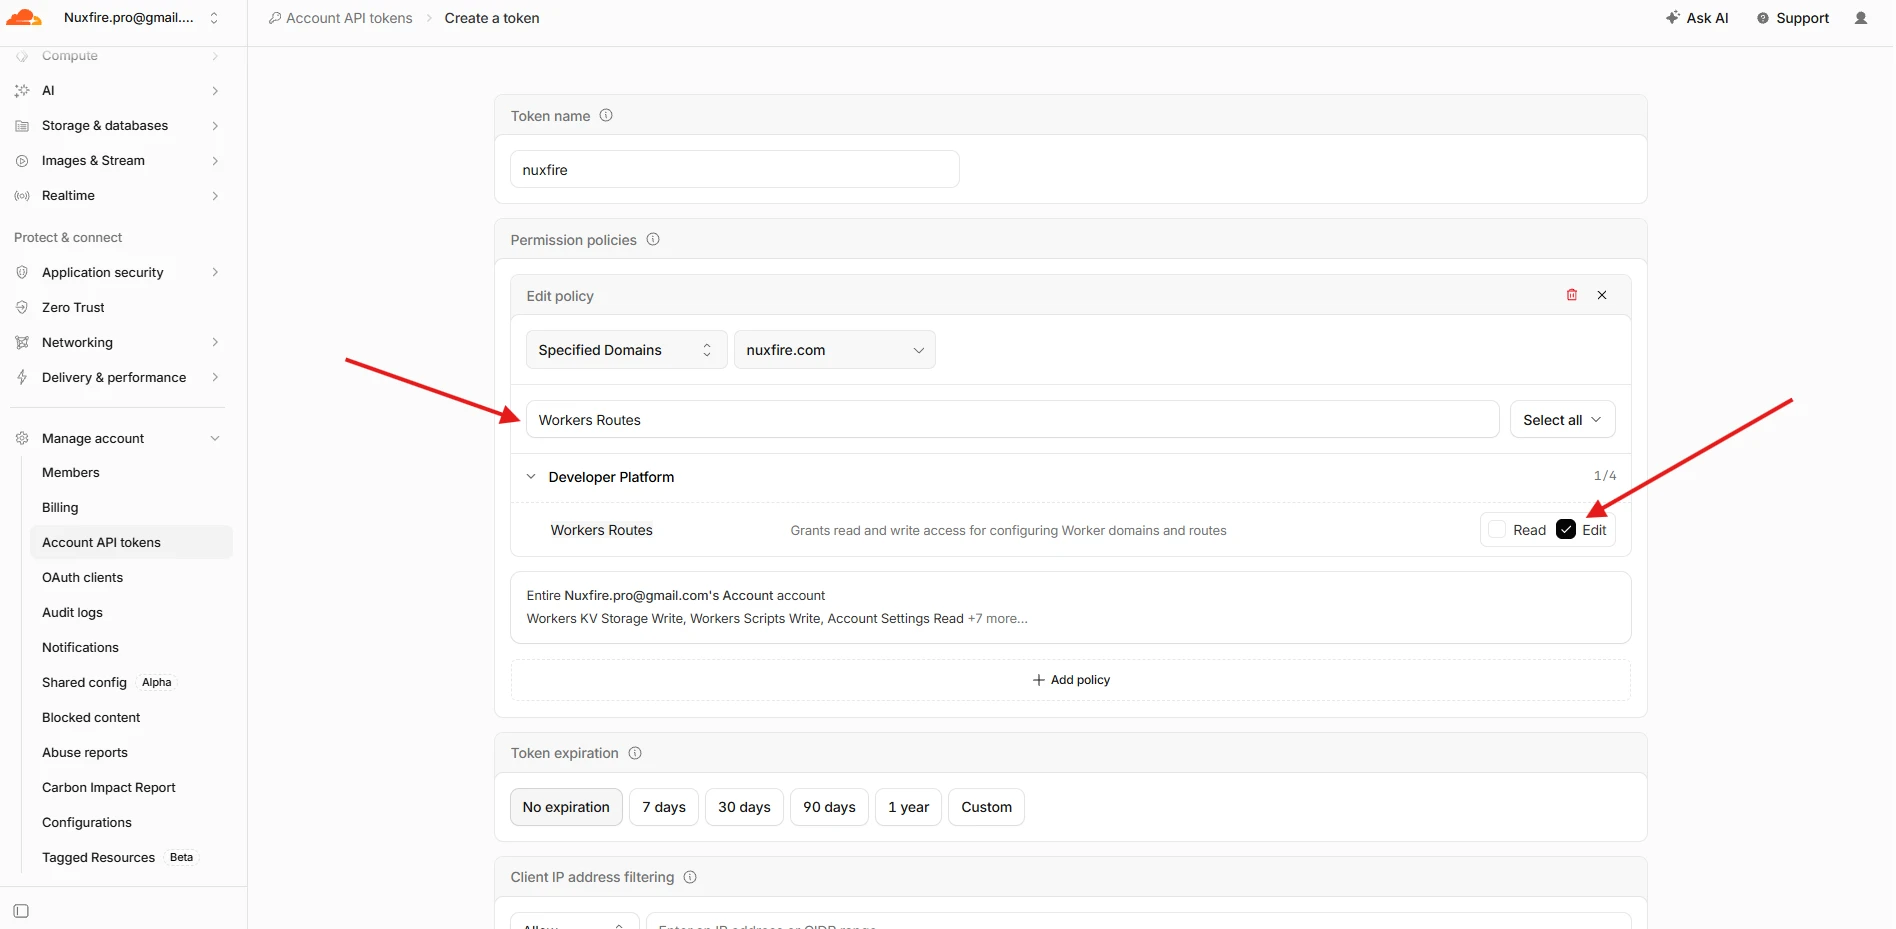Select 90 days expiration
The image size is (1896, 929).
click(x=829, y=807)
